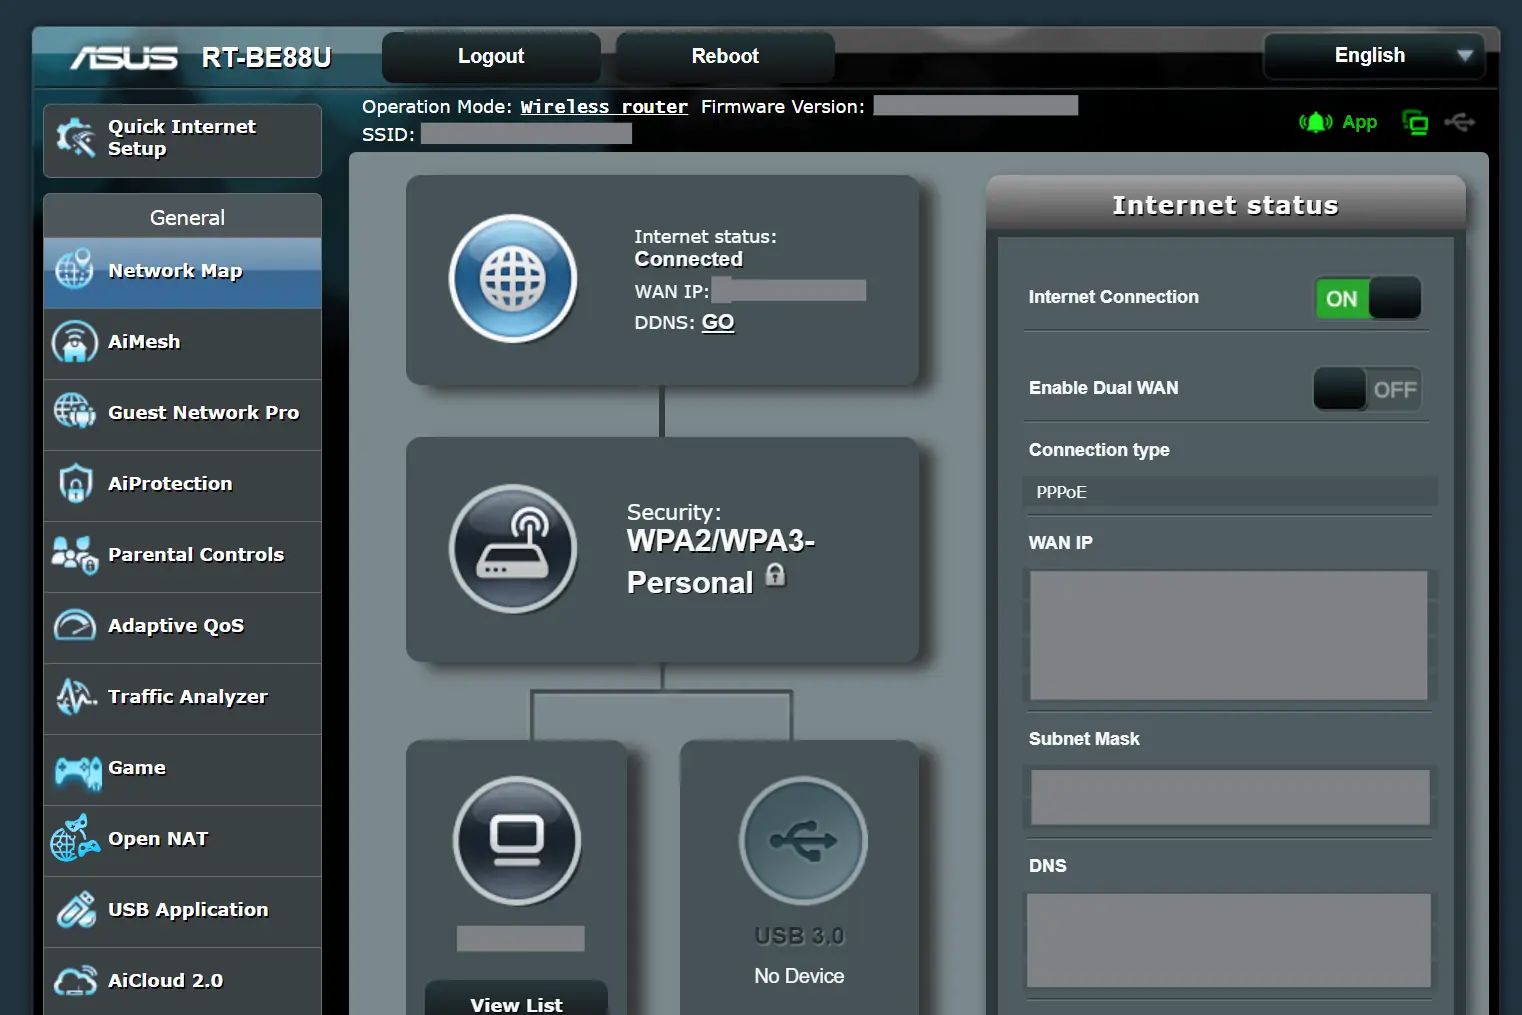The image size is (1522, 1015).
Task: Open AiCloud 2.0 menu entry
Action: (x=183, y=981)
